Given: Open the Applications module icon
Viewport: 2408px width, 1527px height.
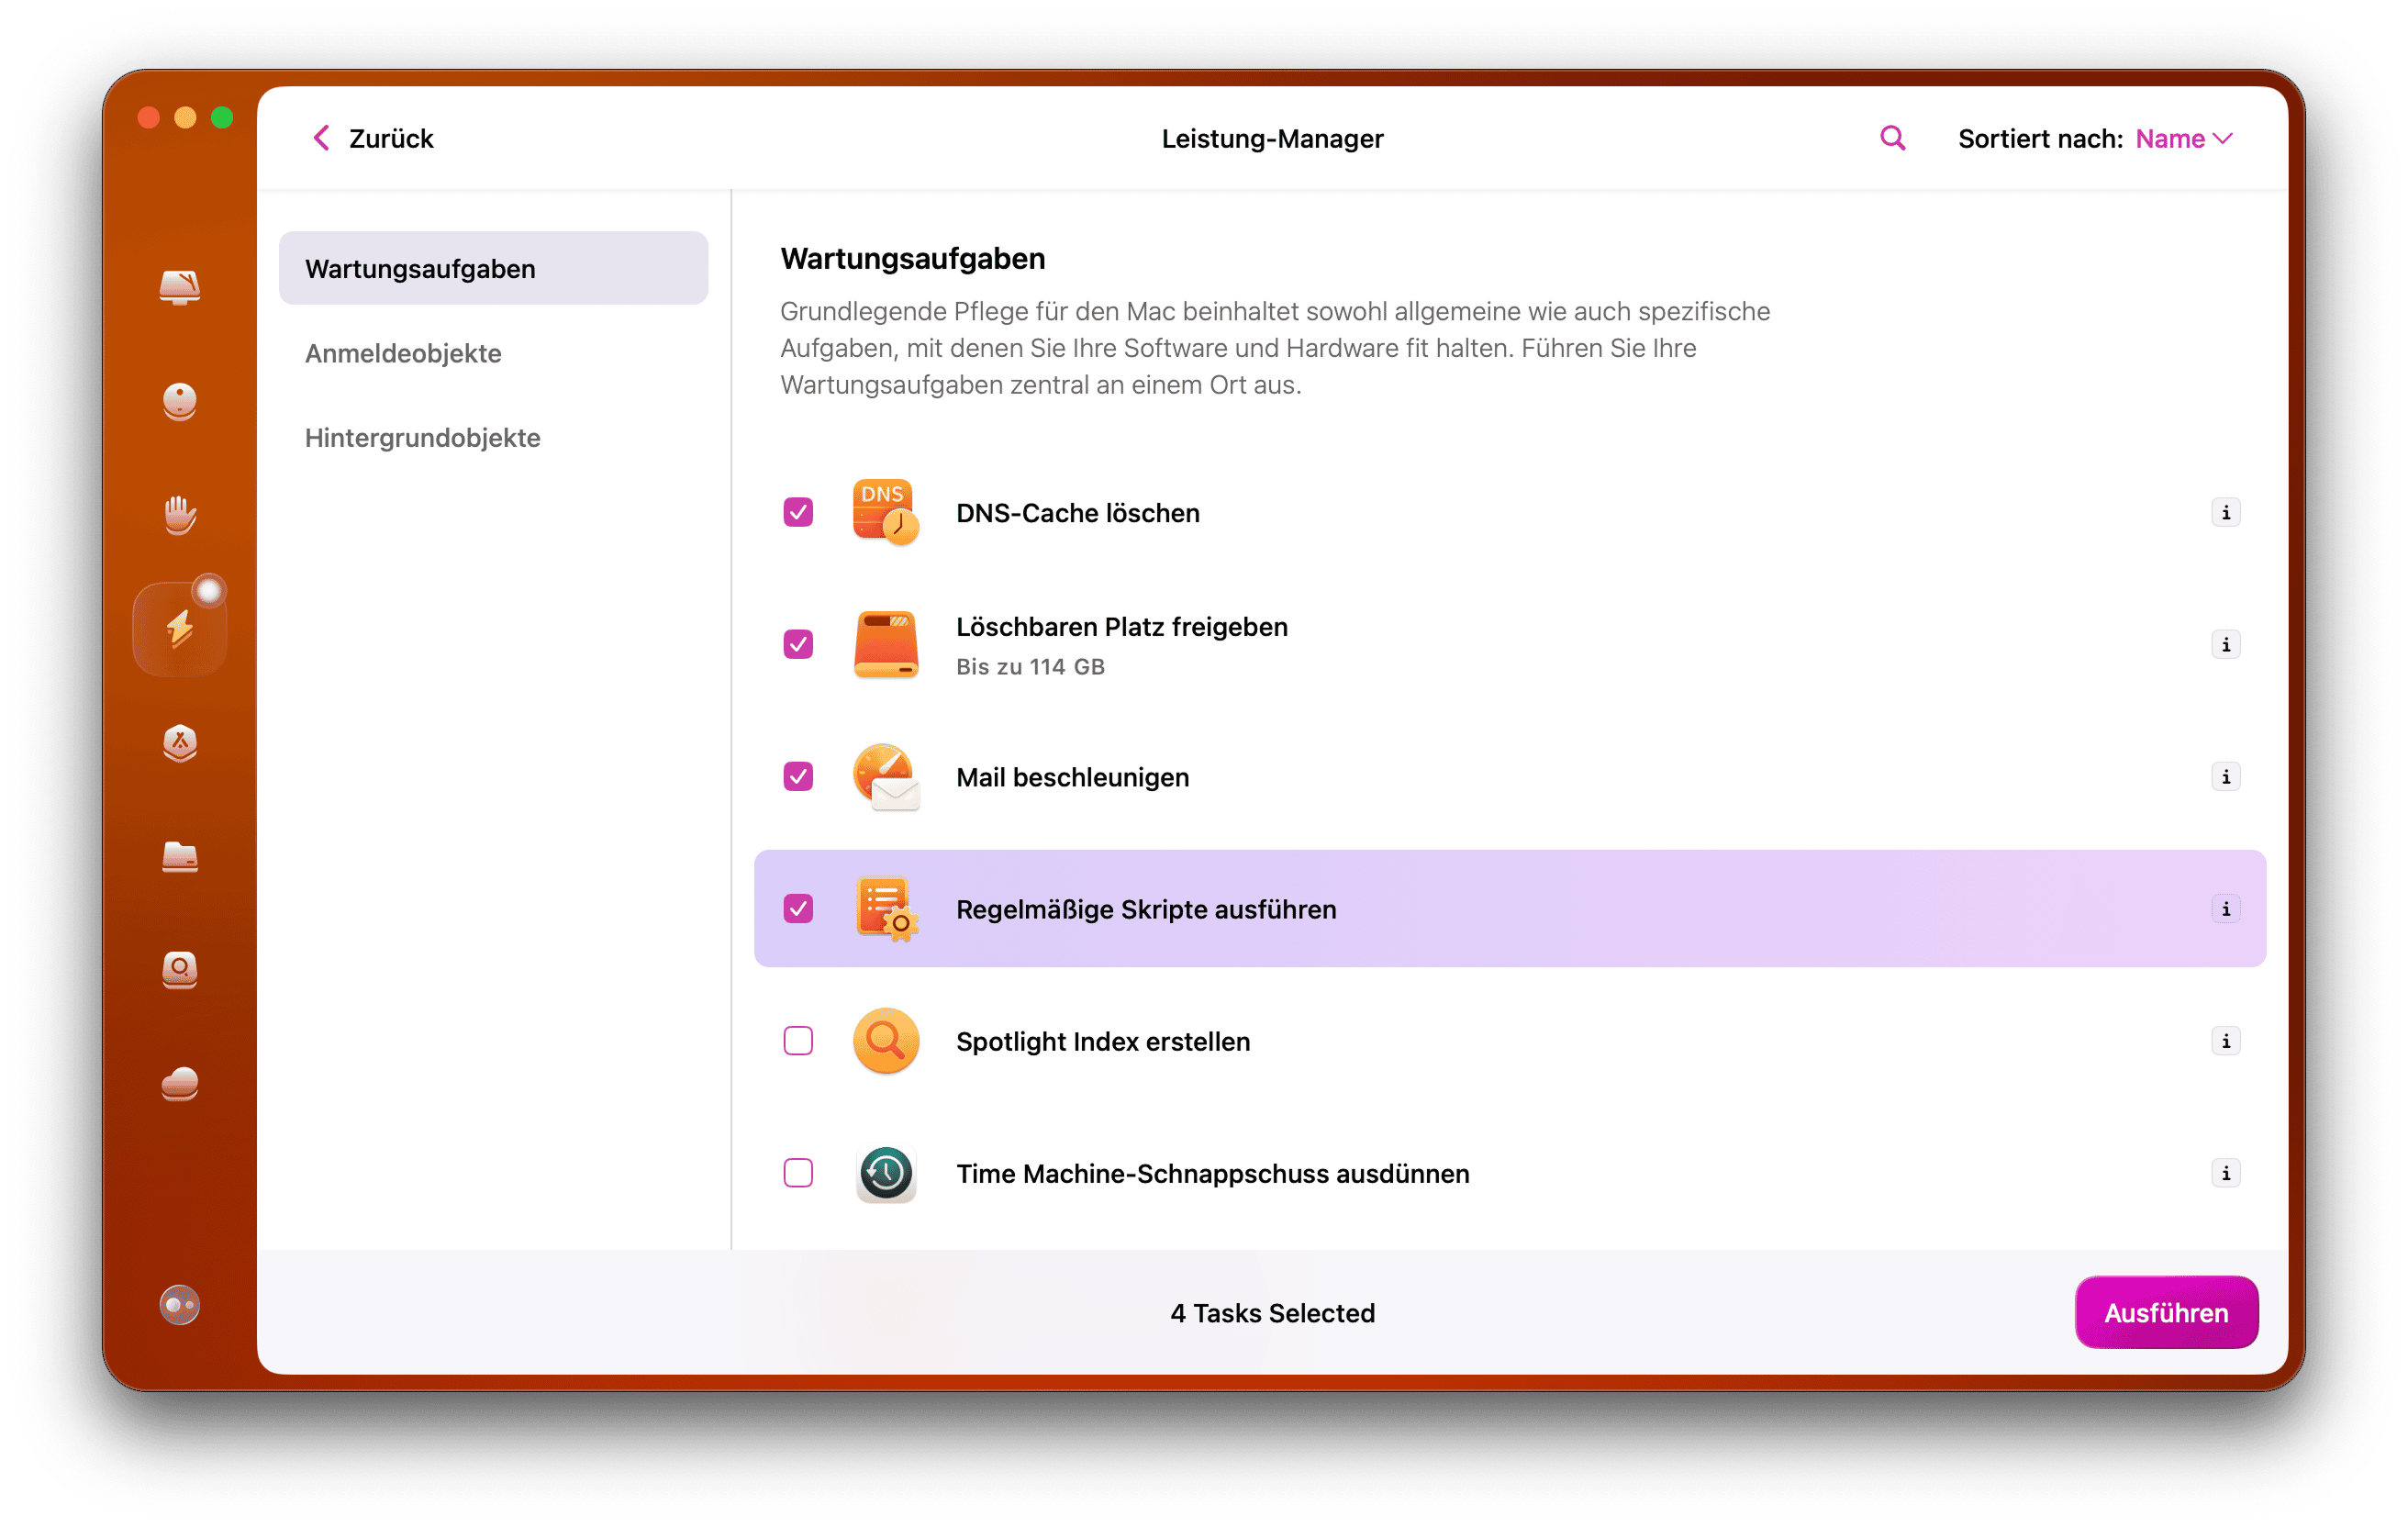Looking at the screenshot, I should pyautogui.click(x=180, y=744).
